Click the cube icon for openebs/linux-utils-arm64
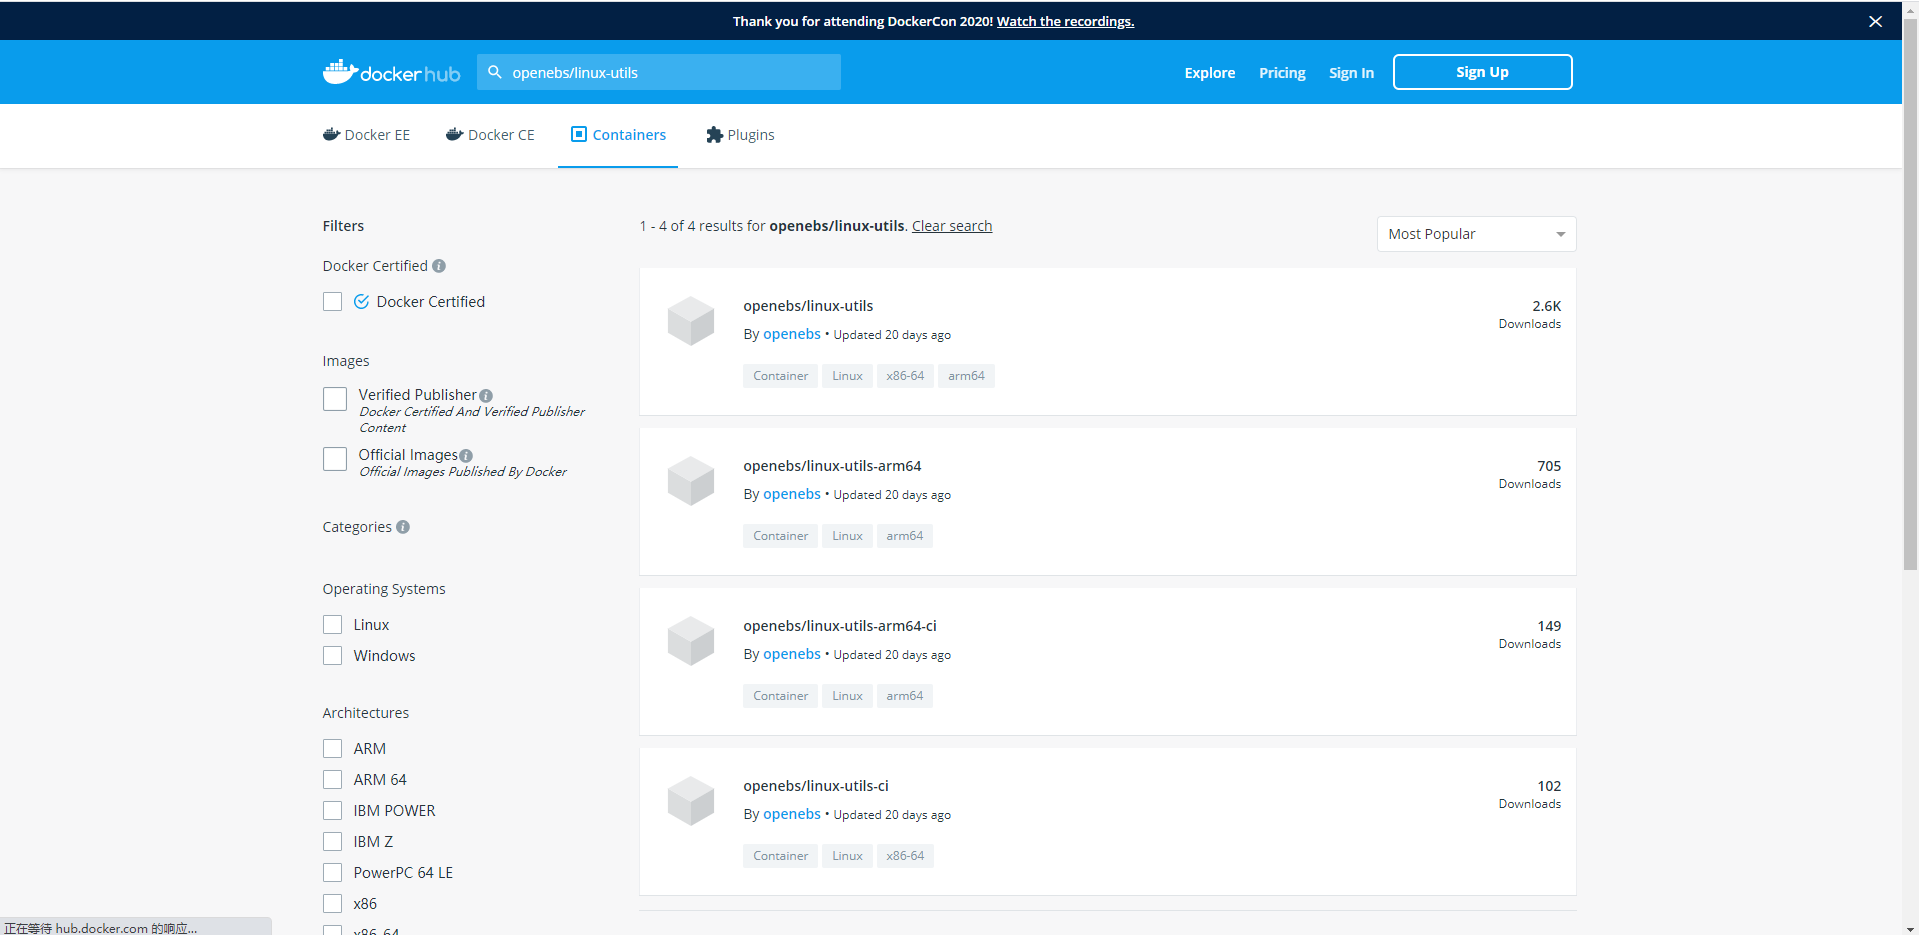1919x935 pixels. (691, 481)
